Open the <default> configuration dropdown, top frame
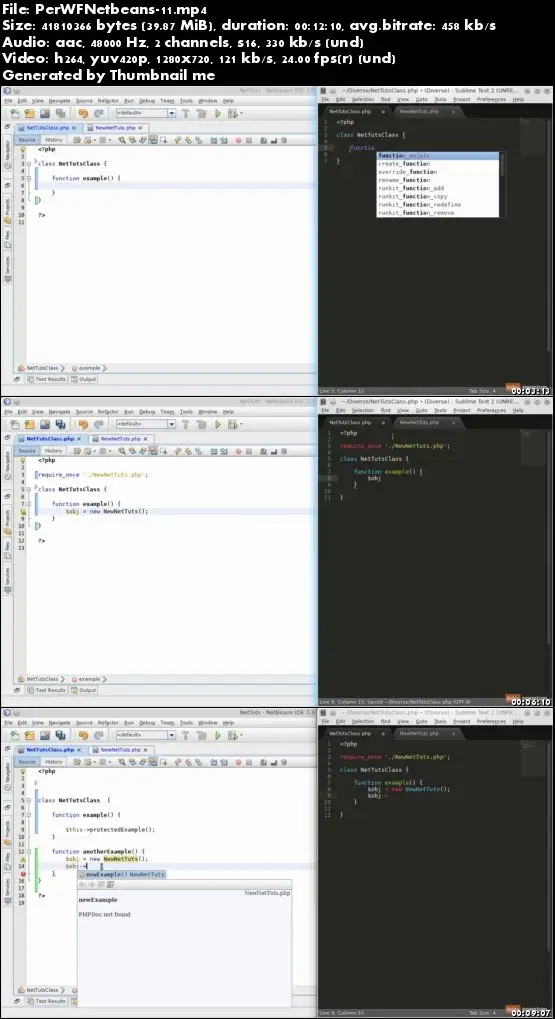555x1019 pixels. (145, 114)
